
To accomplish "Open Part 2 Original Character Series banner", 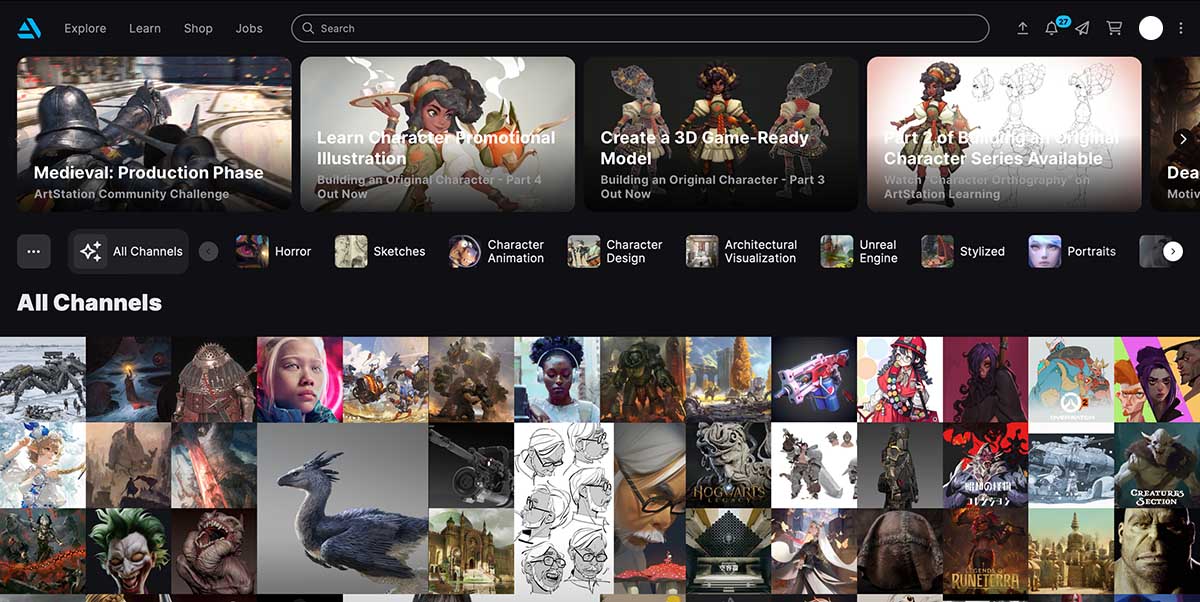I will [1004, 134].
